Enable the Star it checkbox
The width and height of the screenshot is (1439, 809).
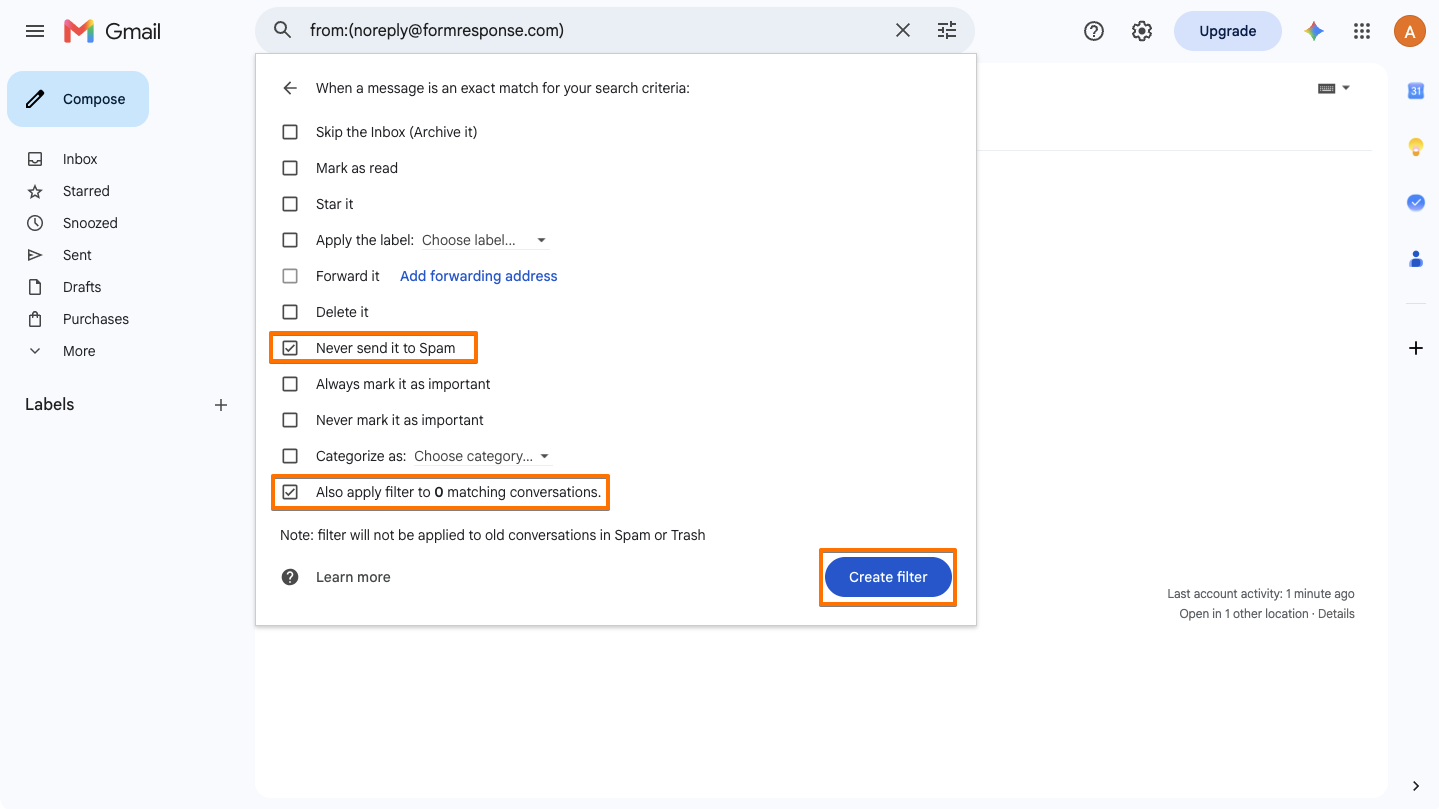(290, 204)
